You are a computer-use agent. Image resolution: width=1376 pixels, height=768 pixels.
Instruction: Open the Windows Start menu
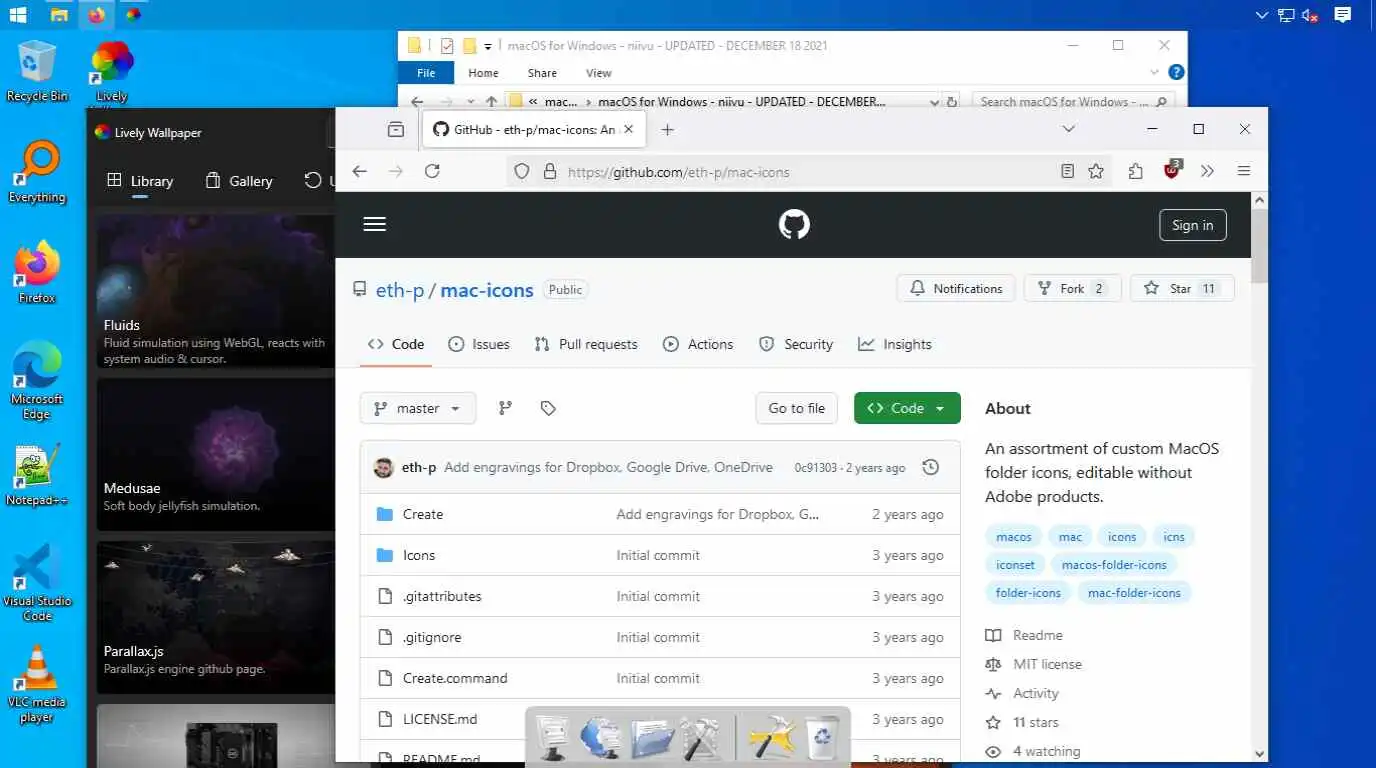(18, 15)
